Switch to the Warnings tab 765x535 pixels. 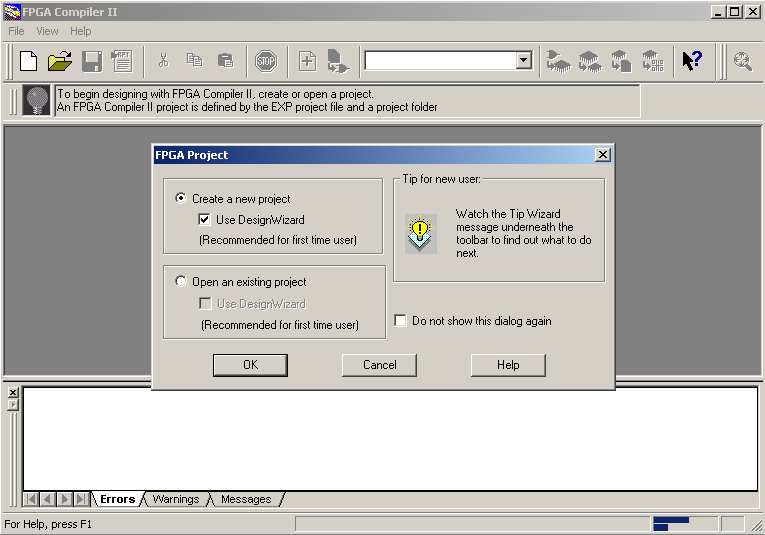176,499
